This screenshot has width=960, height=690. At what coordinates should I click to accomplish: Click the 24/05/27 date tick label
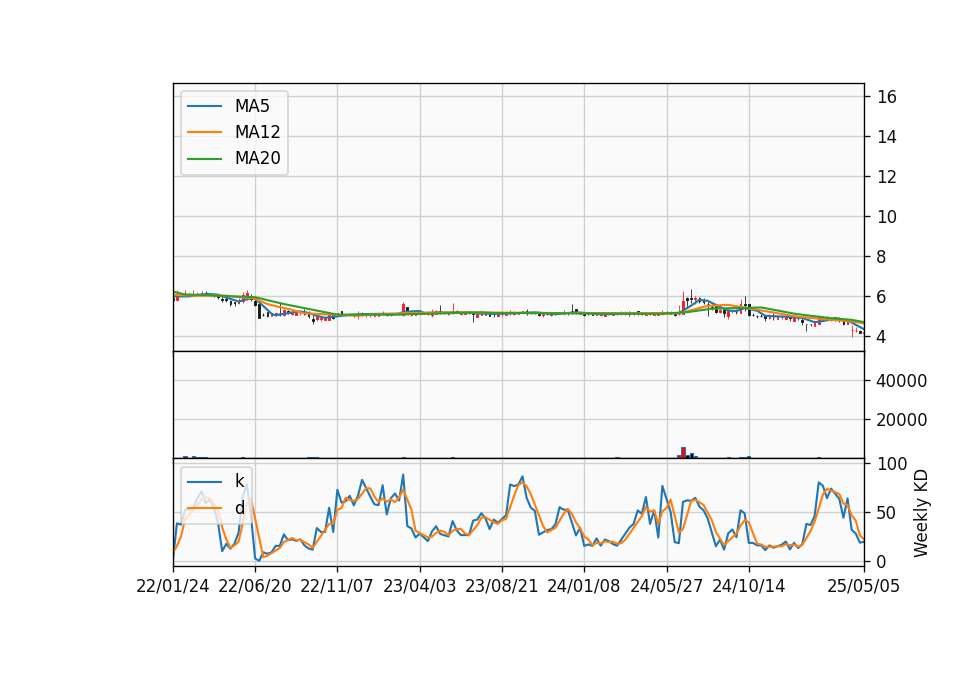(667, 586)
